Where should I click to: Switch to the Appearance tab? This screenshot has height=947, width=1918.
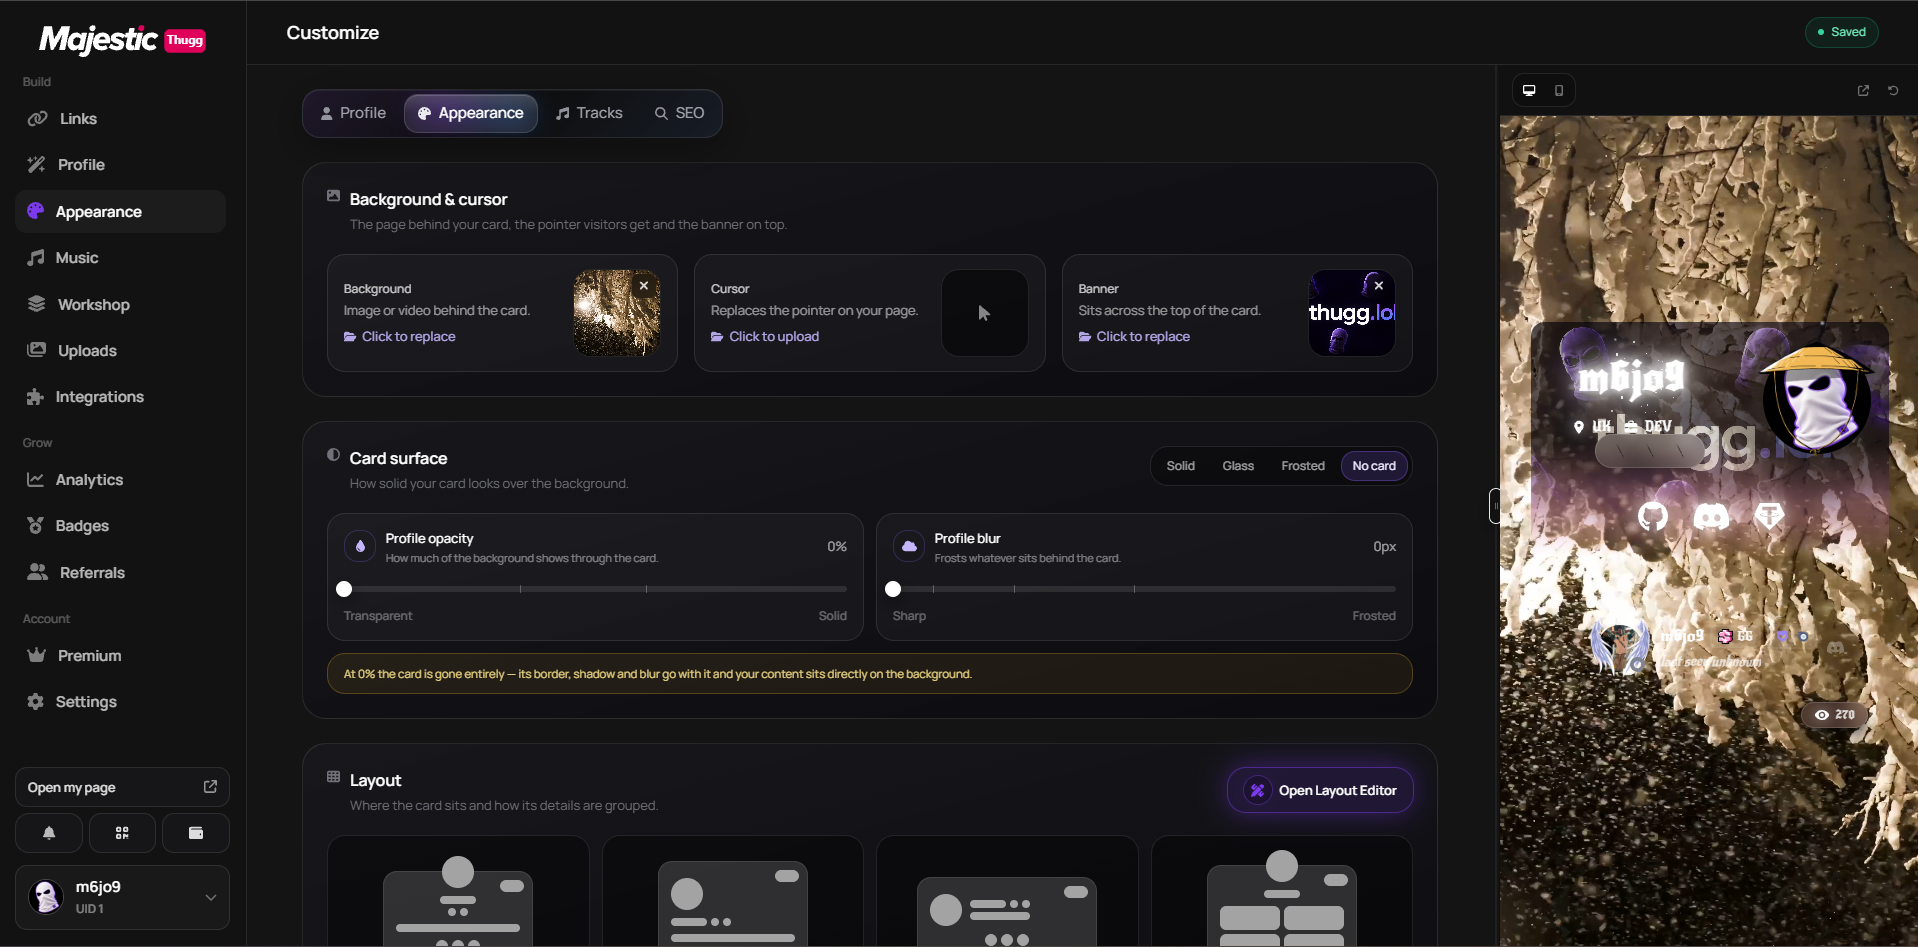click(471, 113)
